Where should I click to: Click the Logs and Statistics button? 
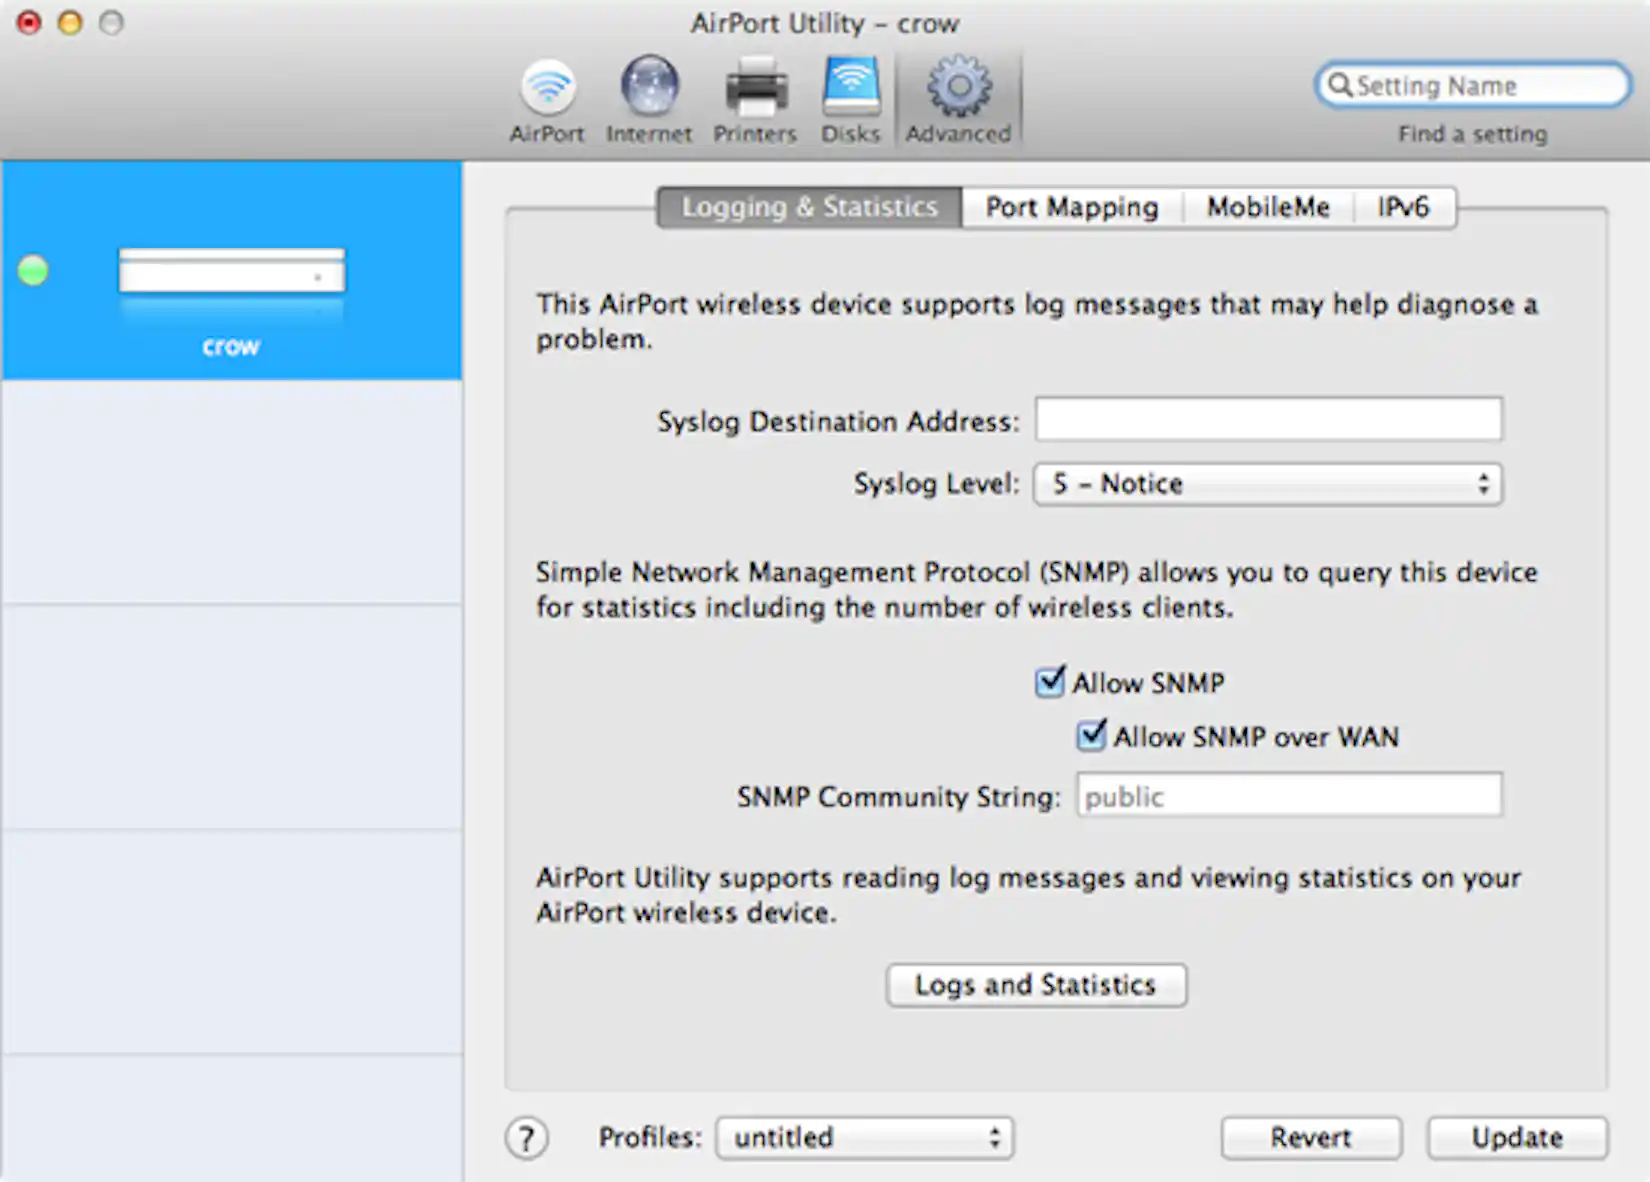[1035, 985]
